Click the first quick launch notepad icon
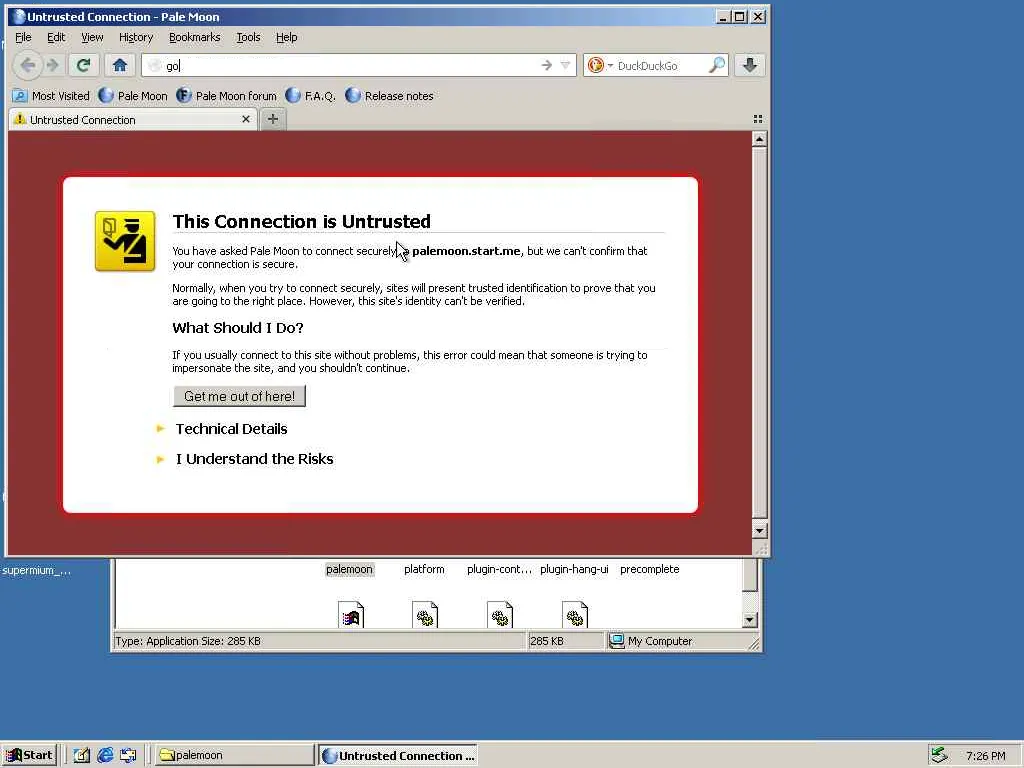Viewport: 1024px width, 768px height. (x=82, y=756)
